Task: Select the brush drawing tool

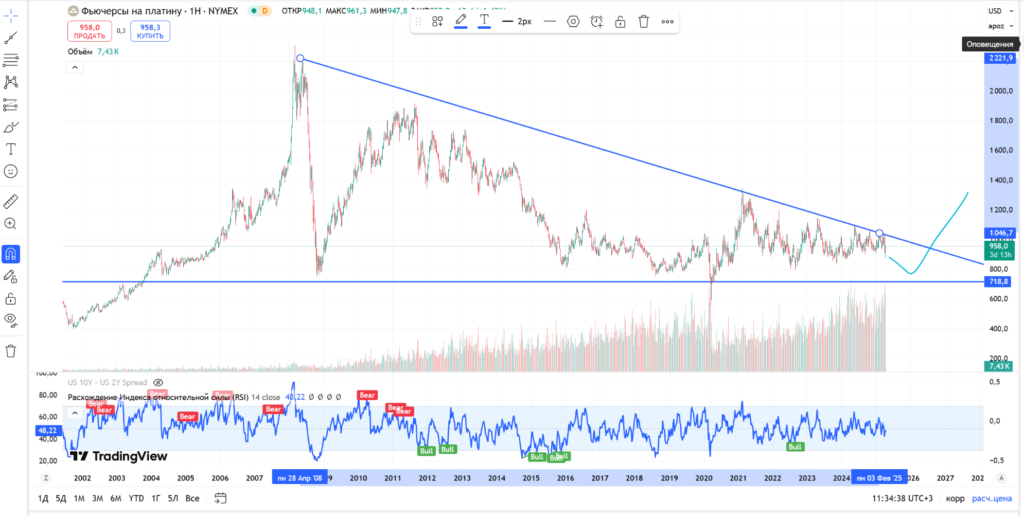Action: 10,127
